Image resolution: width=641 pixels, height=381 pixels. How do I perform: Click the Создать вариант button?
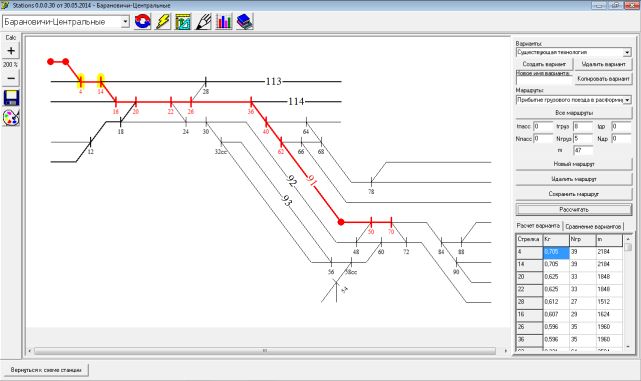click(x=544, y=64)
